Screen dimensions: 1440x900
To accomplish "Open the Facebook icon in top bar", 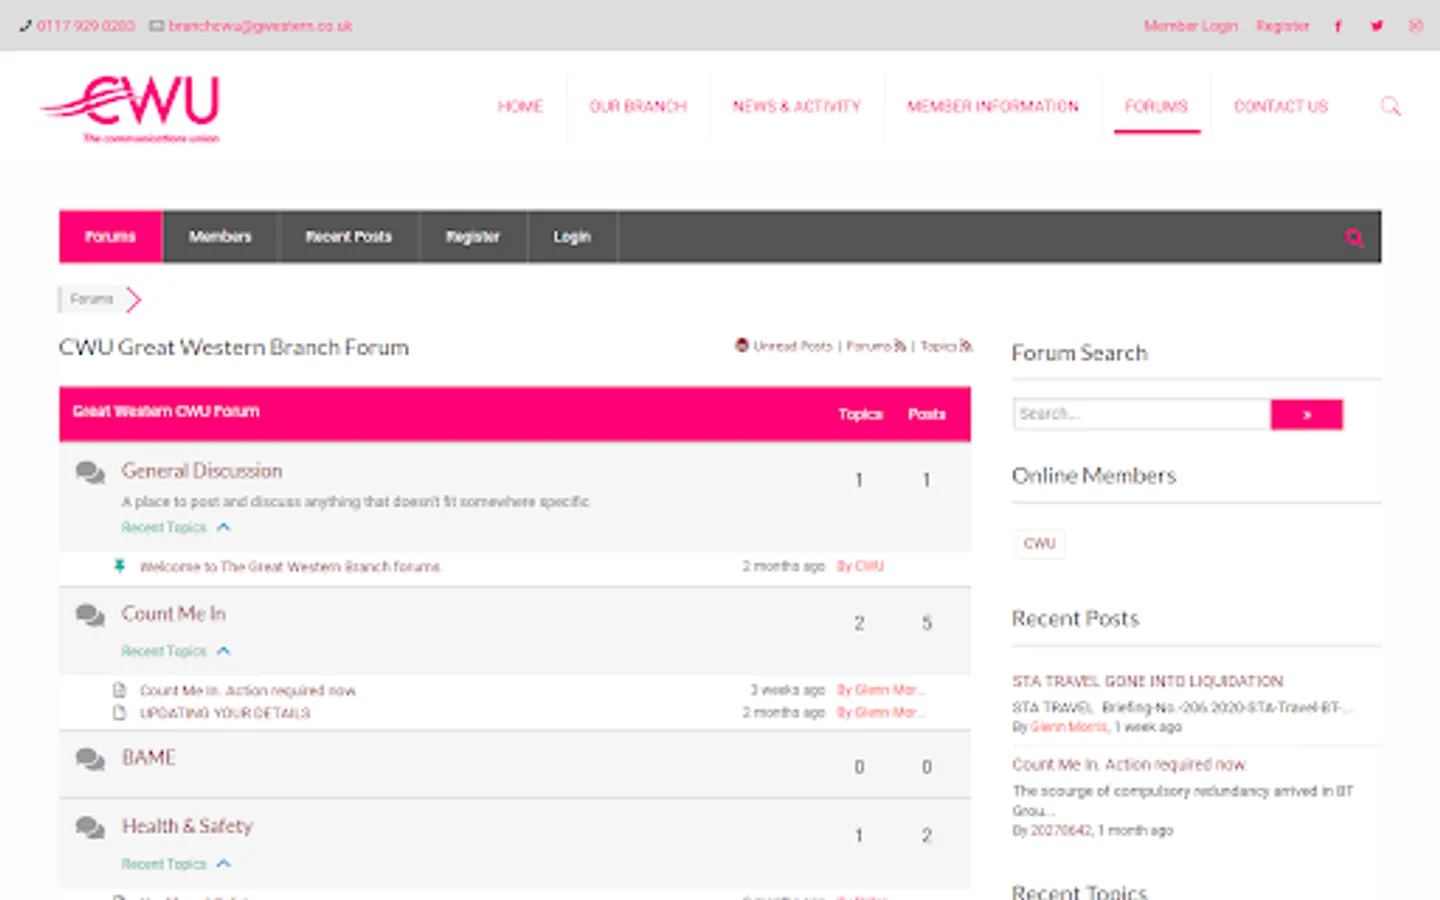I will click(1338, 26).
